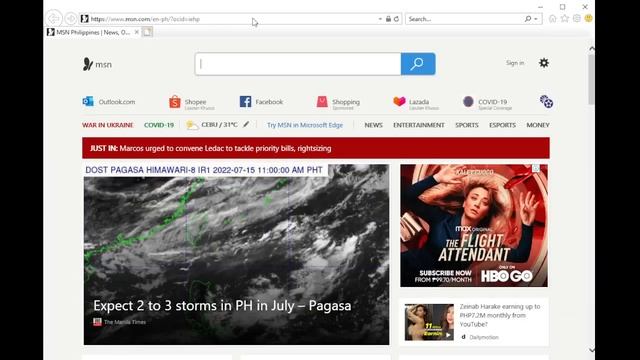The image size is (640, 360).
Task: Click the Sign in link
Action: [x=515, y=63]
